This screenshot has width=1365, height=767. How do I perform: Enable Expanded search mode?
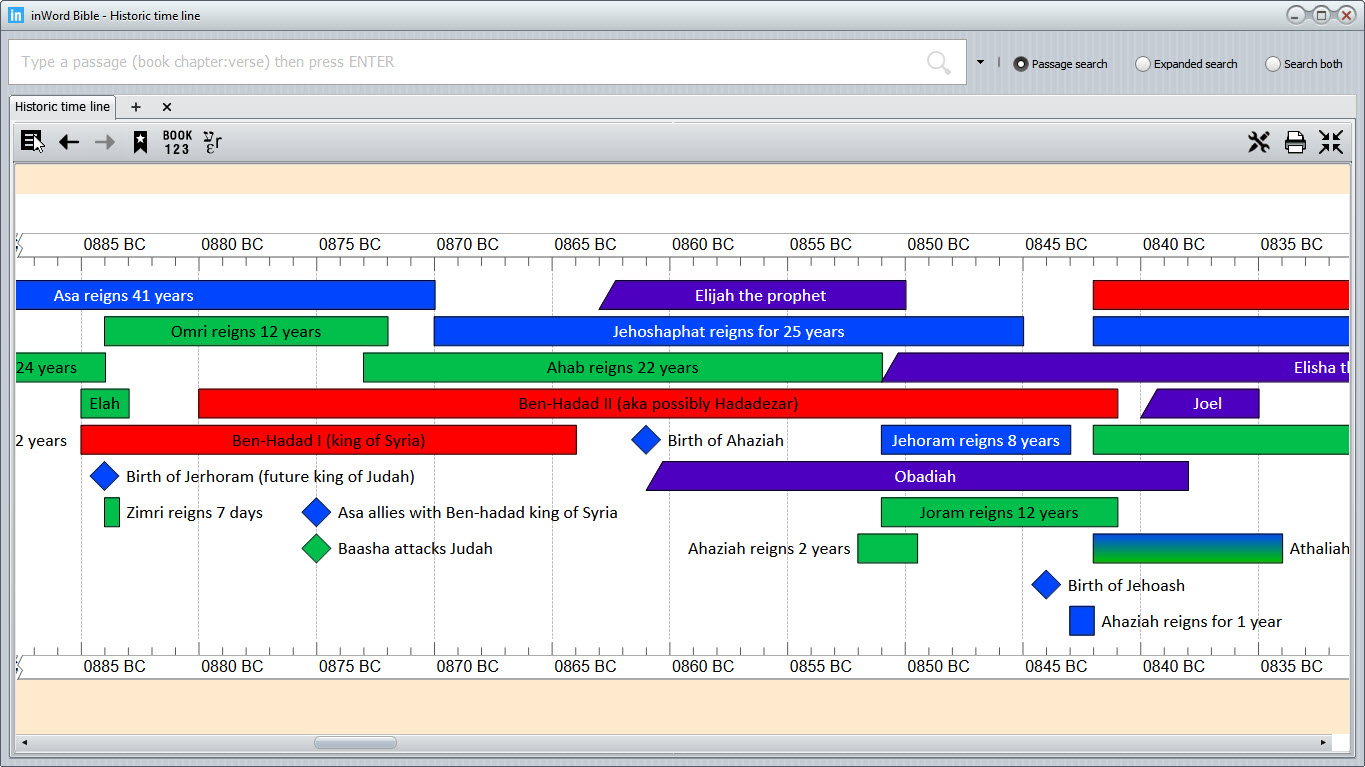[x=1142, y=63]
